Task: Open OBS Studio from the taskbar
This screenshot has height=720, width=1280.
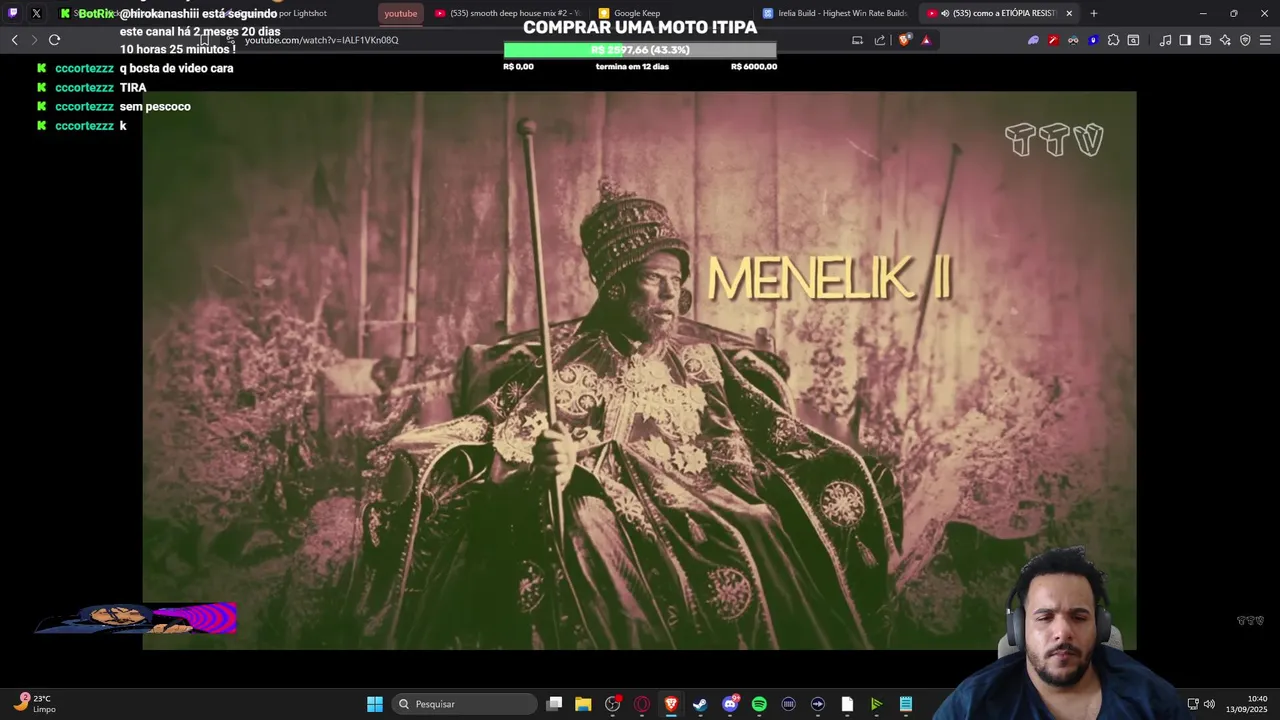Action: [612, 704]
